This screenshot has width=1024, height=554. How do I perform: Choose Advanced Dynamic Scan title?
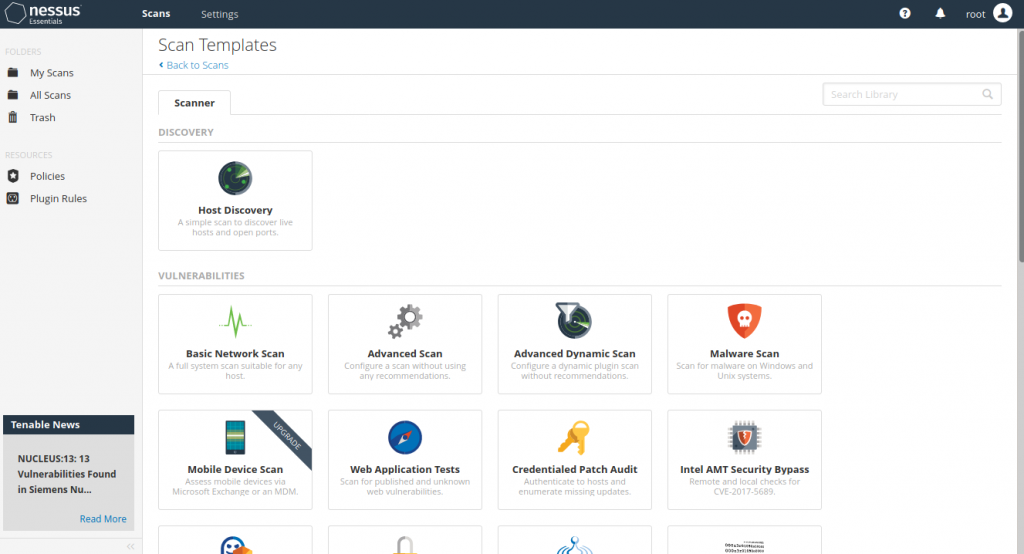pyautogui.click(x=575, y=353)
